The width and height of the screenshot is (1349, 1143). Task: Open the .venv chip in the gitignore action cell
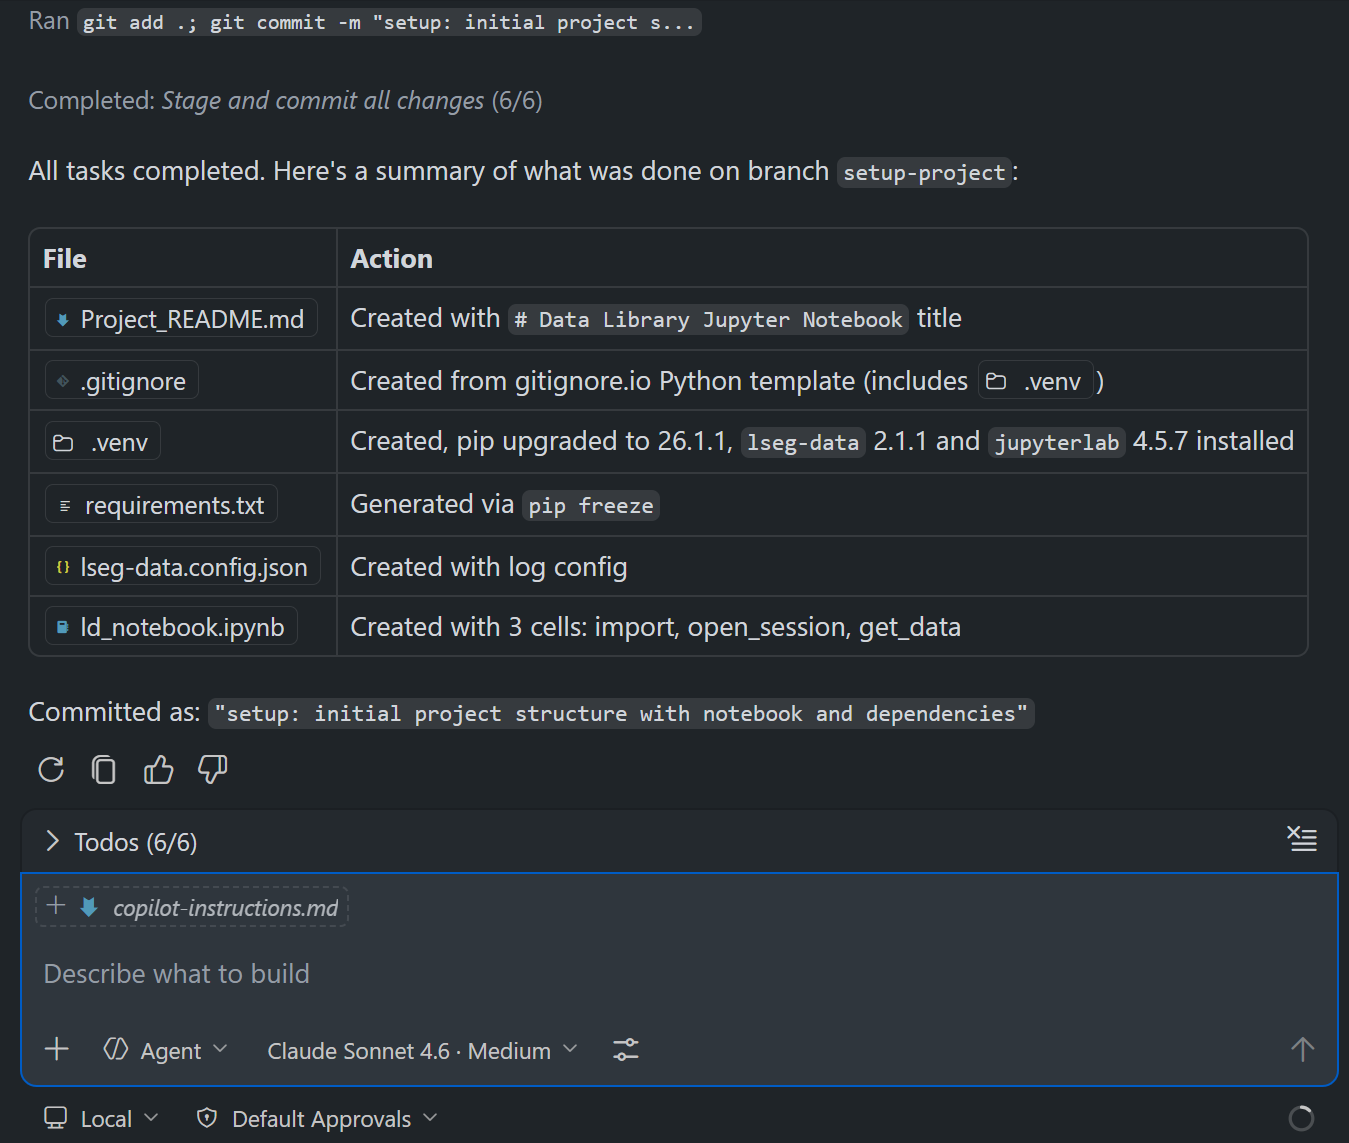[x=1035, y=380]
